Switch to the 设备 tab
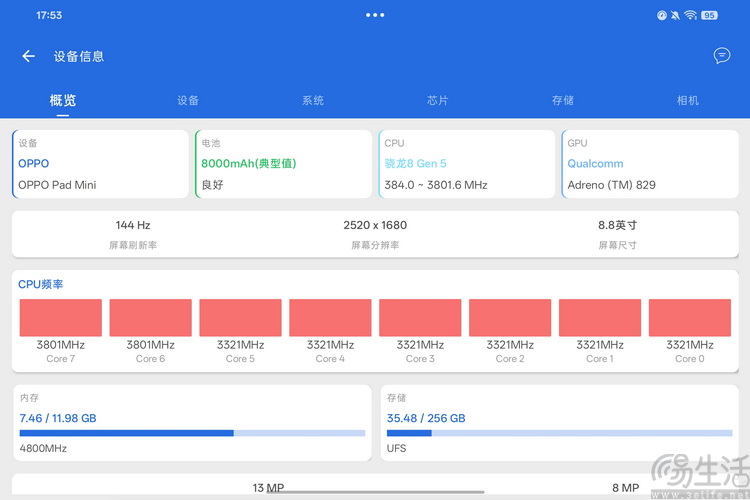 point(188,101)
